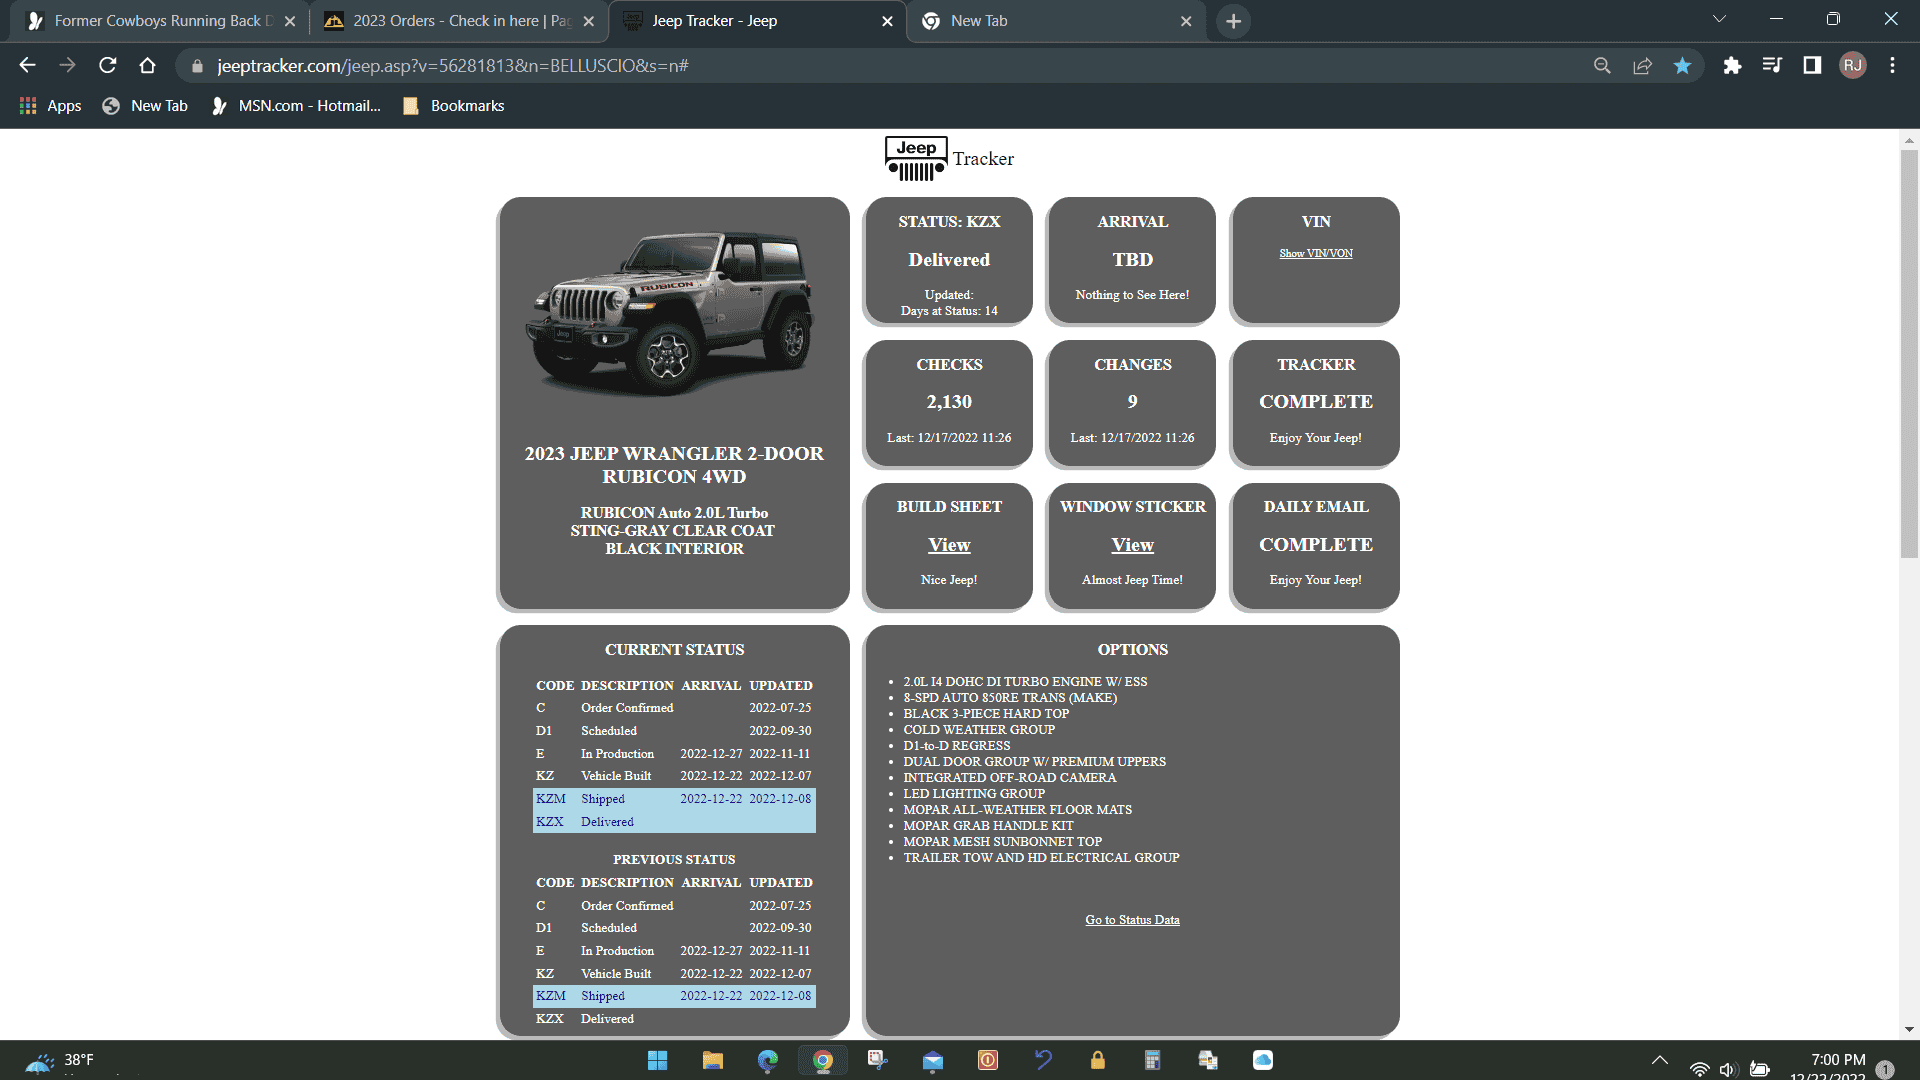View site info via the lock icon
The height and width of the screenshot is (1080, 1920).
pos(197,66)
